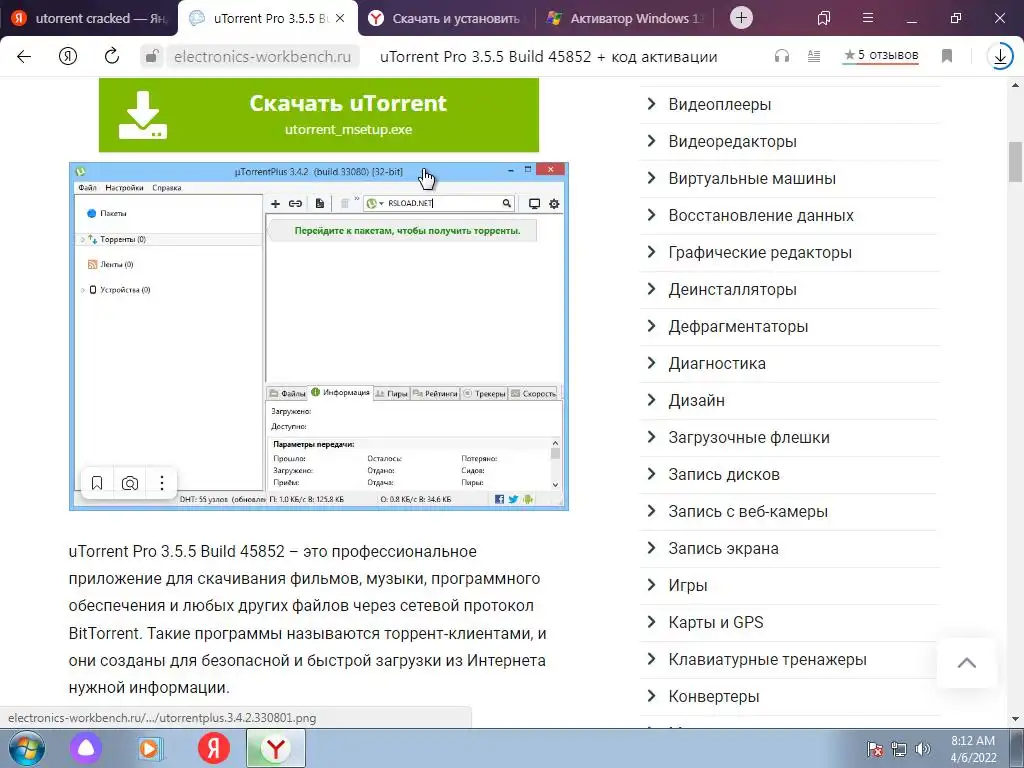Click the scrollbar down arrow
The image size is (1024, 768).
(1016, 719)
